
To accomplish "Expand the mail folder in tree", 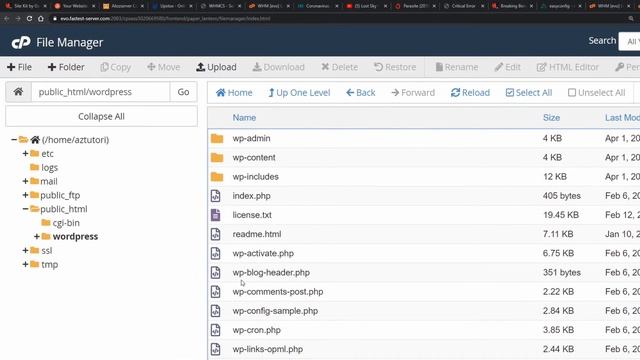I will [x=25, y=181].
